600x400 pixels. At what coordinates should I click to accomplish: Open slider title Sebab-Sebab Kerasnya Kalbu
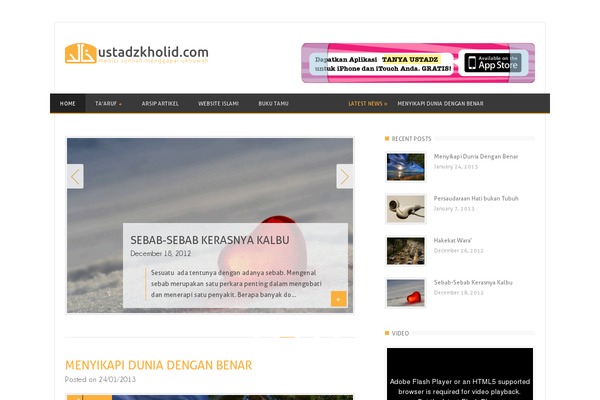[210, 240]
